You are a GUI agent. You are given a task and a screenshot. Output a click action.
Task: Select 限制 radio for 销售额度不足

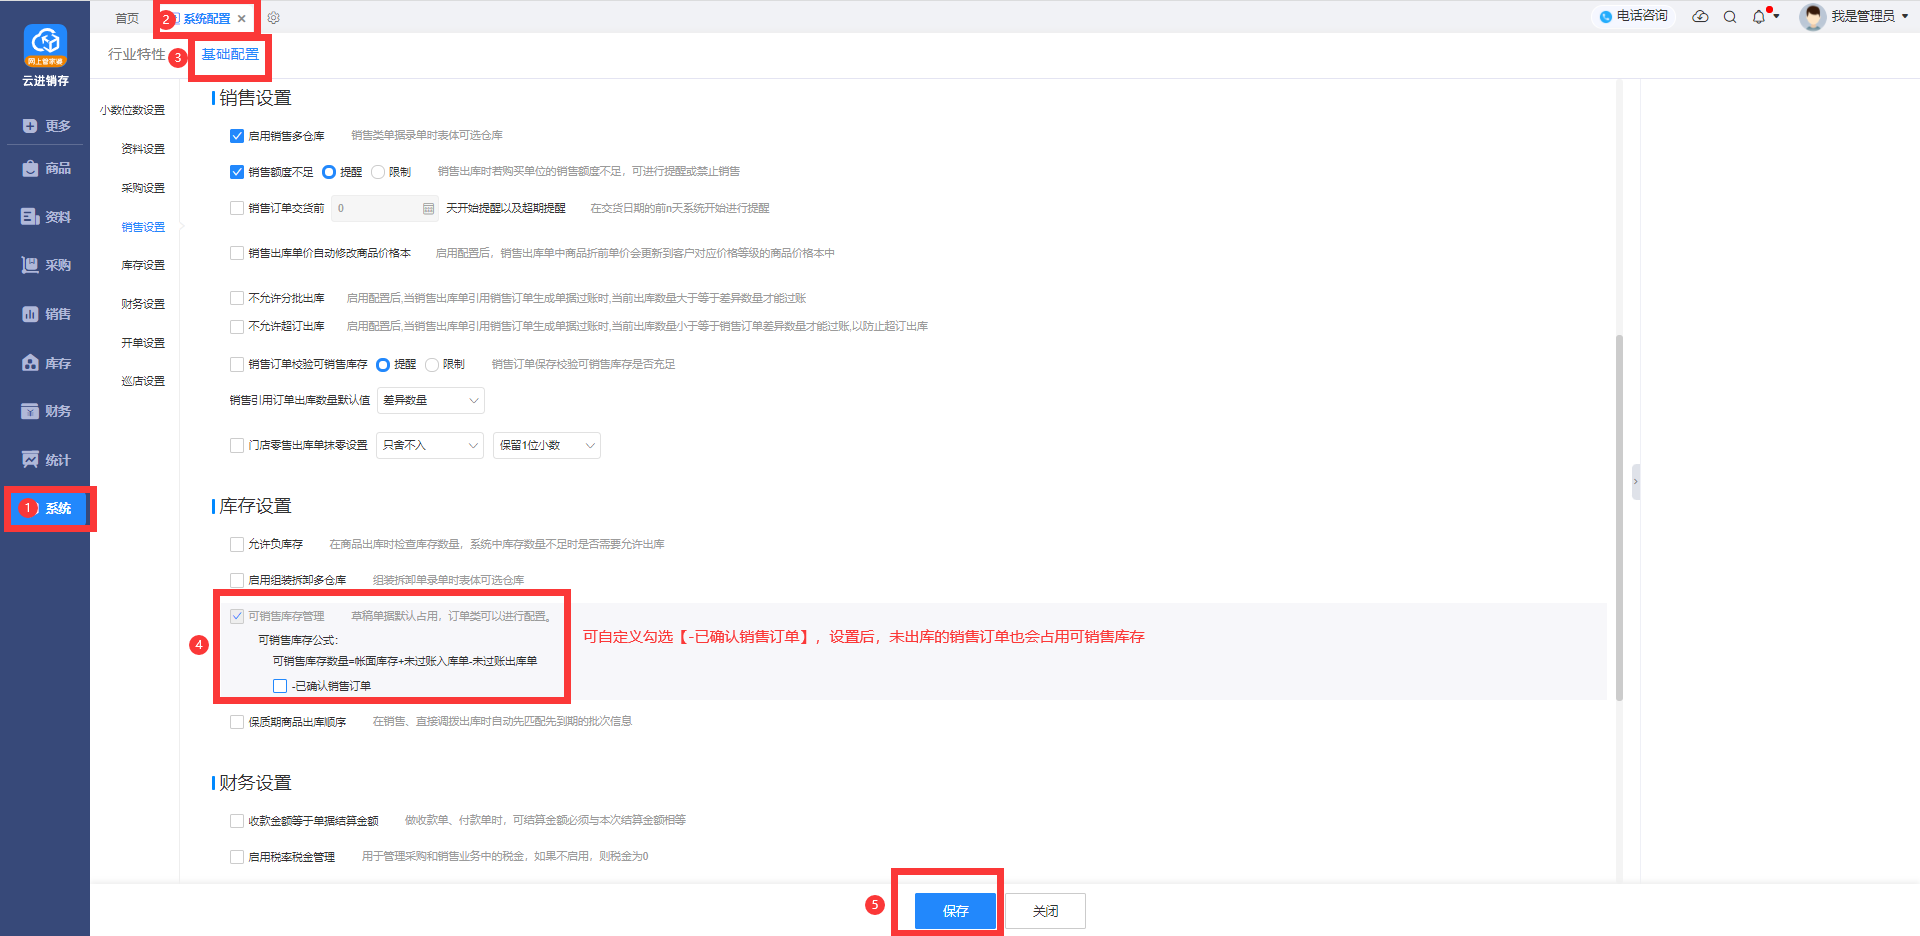378,172
